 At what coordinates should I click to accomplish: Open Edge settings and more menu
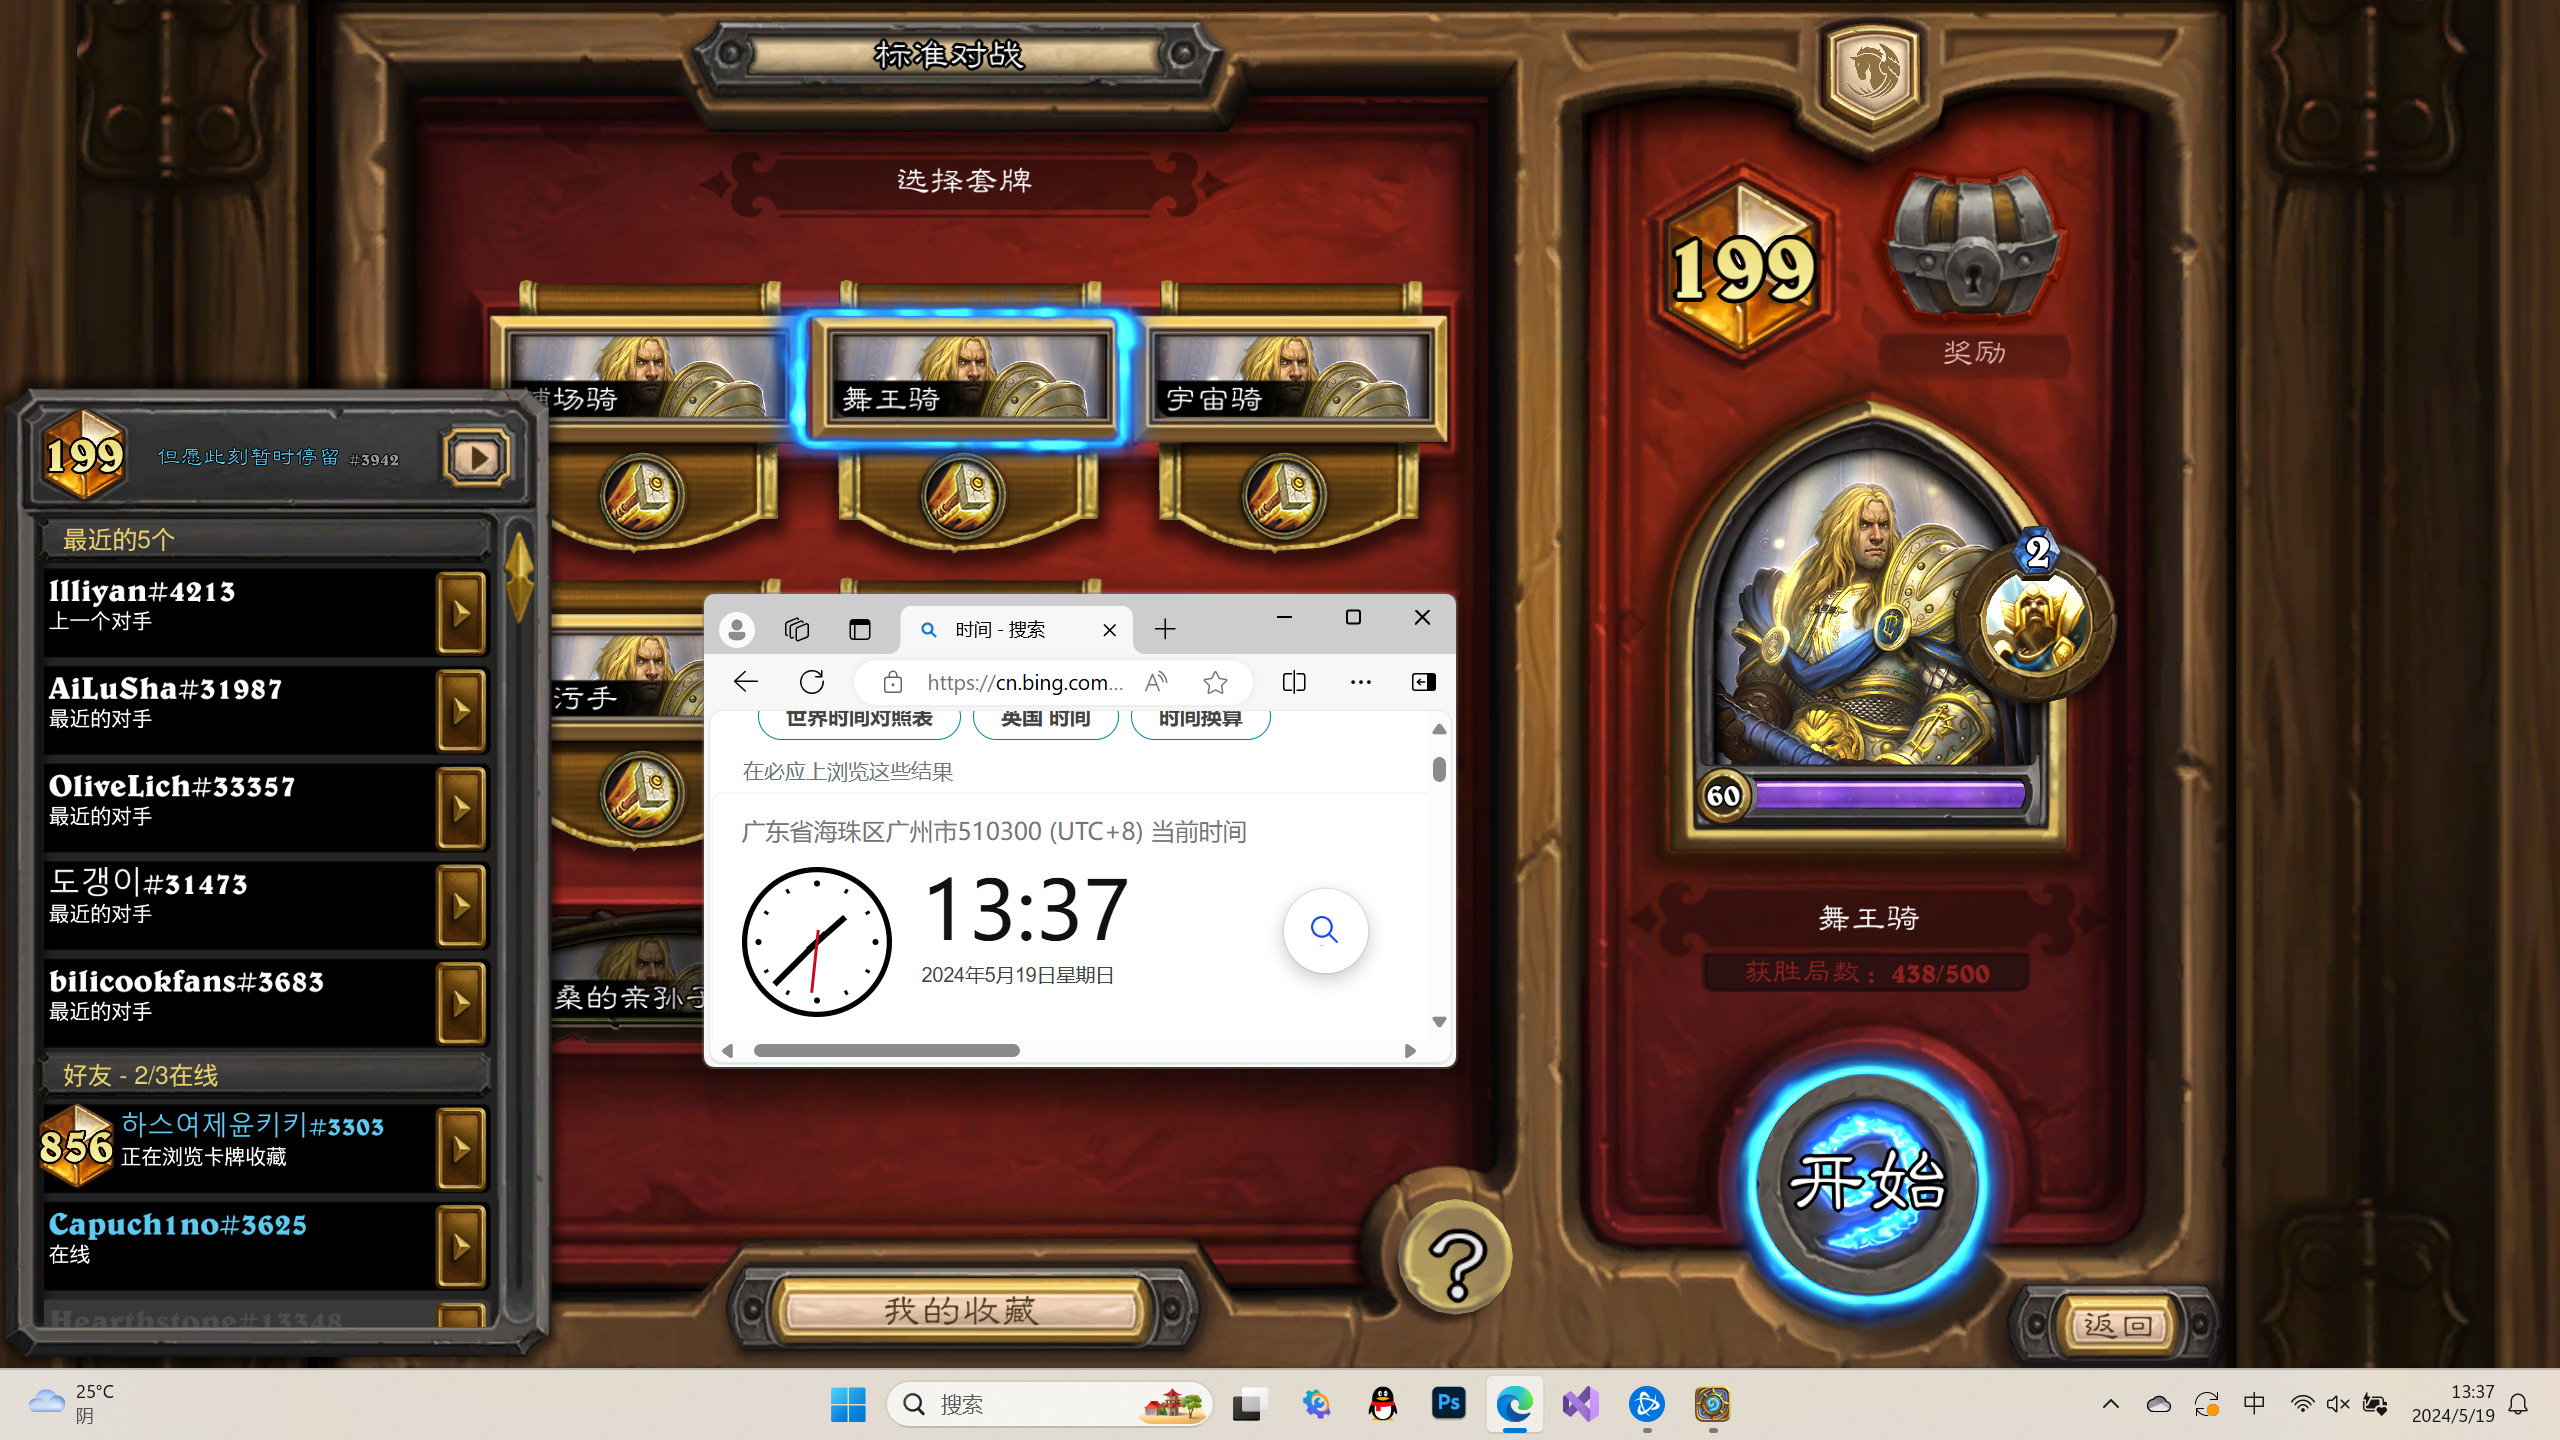pyautogui.click(x=1361, y=682)
